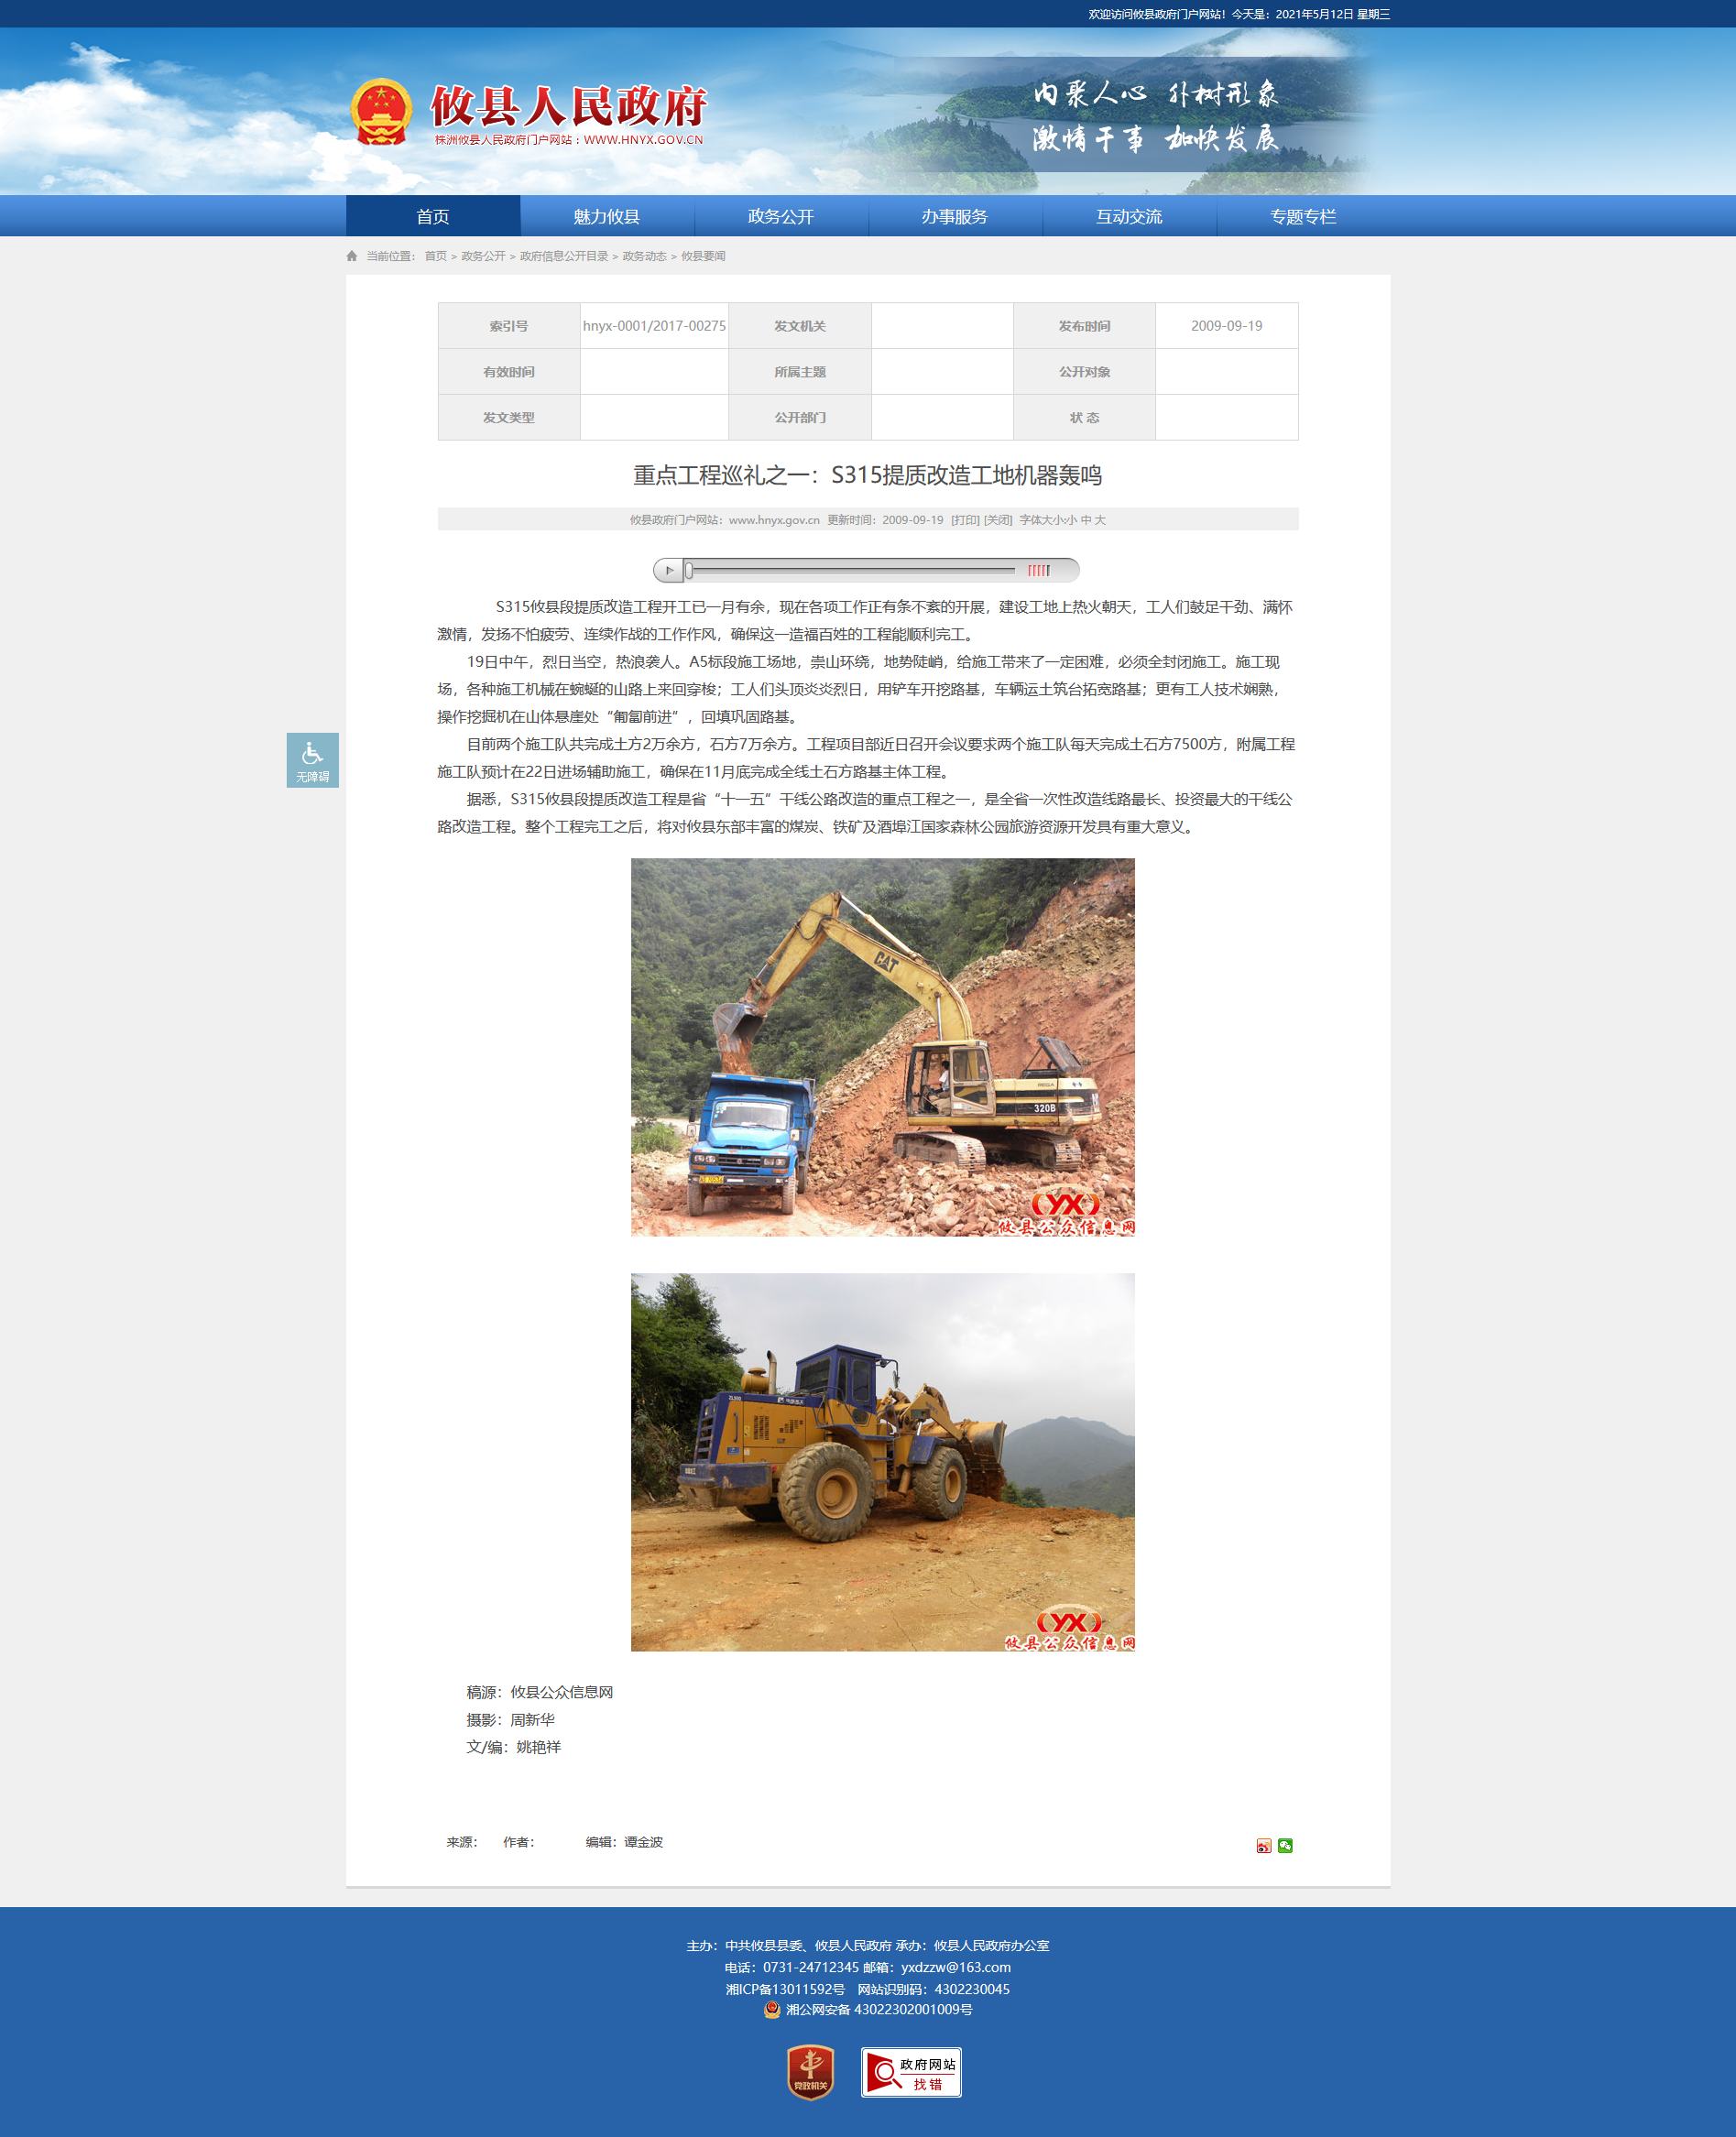1736x2137 pixels.
Task: Click the CAT excavator photo
Action: (882, 1046)
